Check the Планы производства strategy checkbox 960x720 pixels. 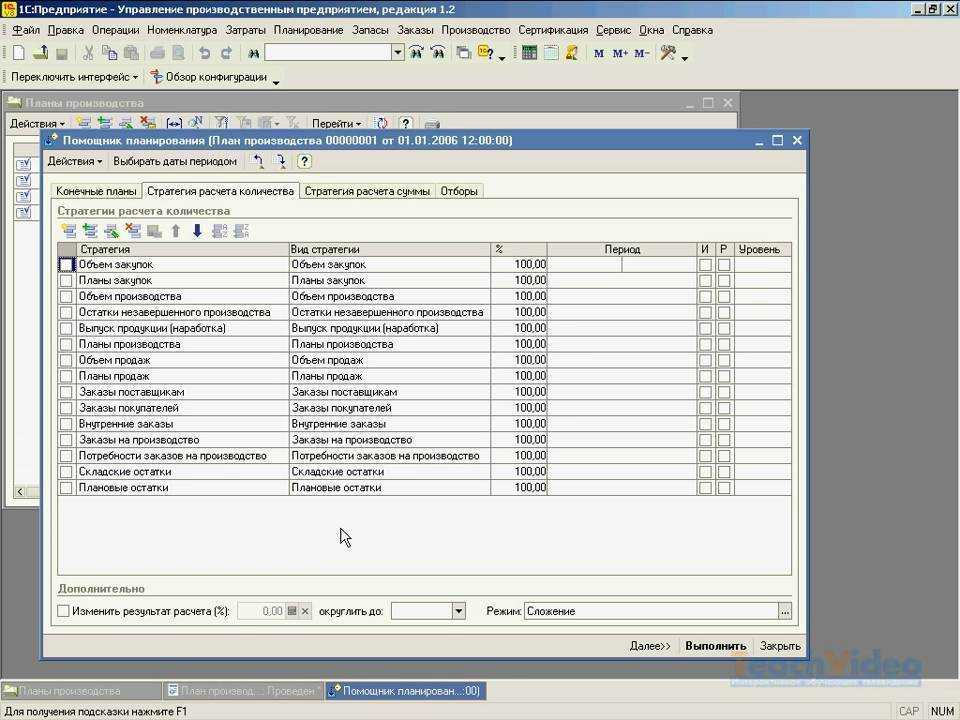pyautogui.click(x=66, y=344)
